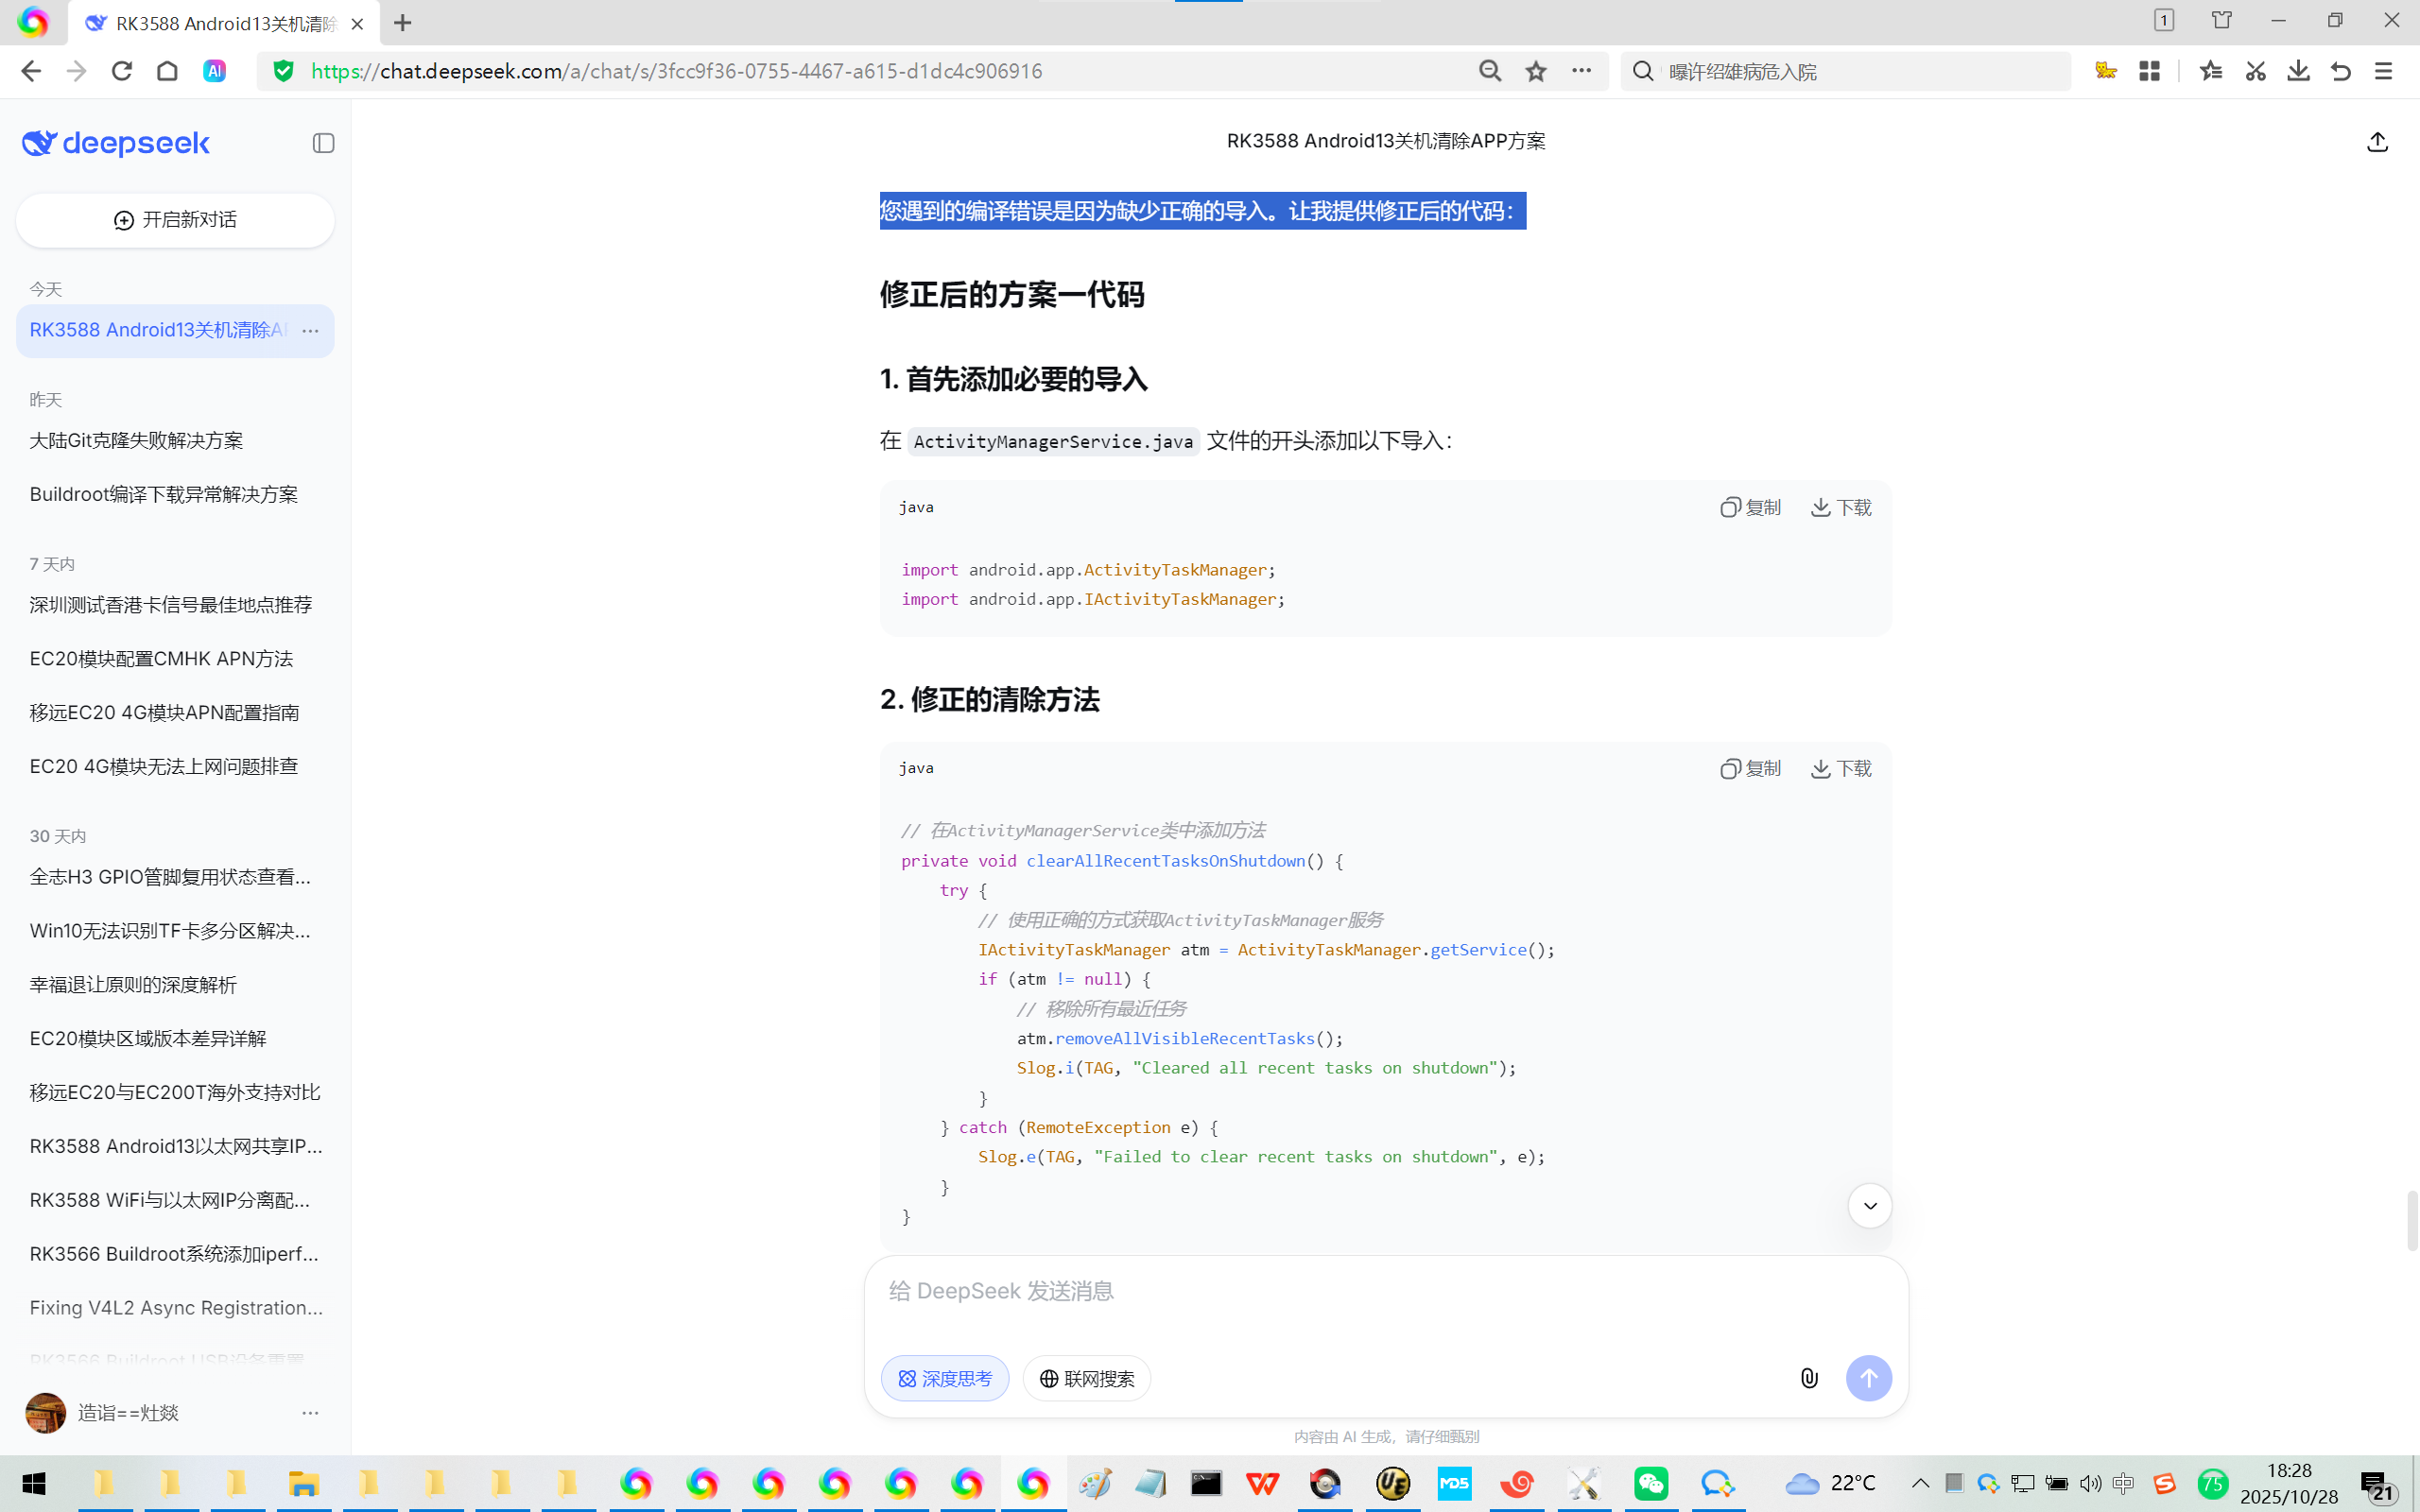The width and height of the screenshot is (2420, 1512).
Task: Toggle the 联网搜索 web search option
Action: tap(1086, 1378)
